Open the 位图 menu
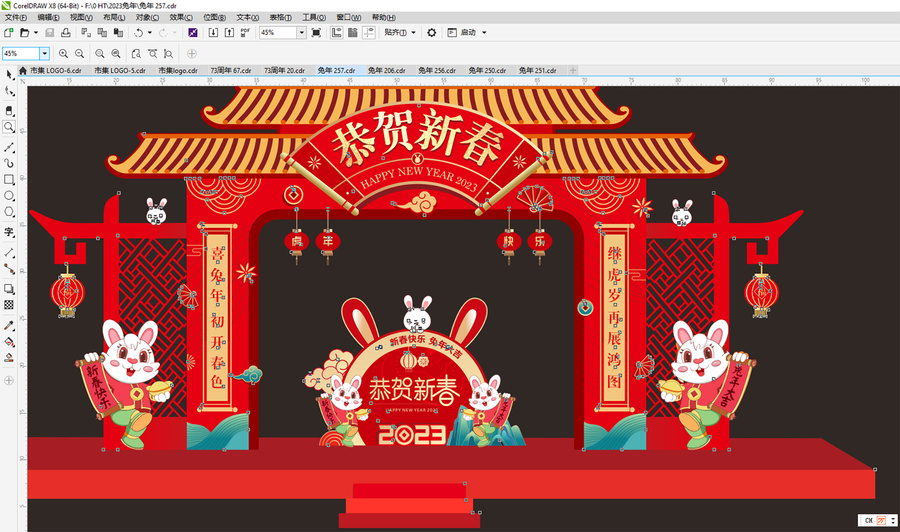The image size is (900, 532). click(214, 17)
